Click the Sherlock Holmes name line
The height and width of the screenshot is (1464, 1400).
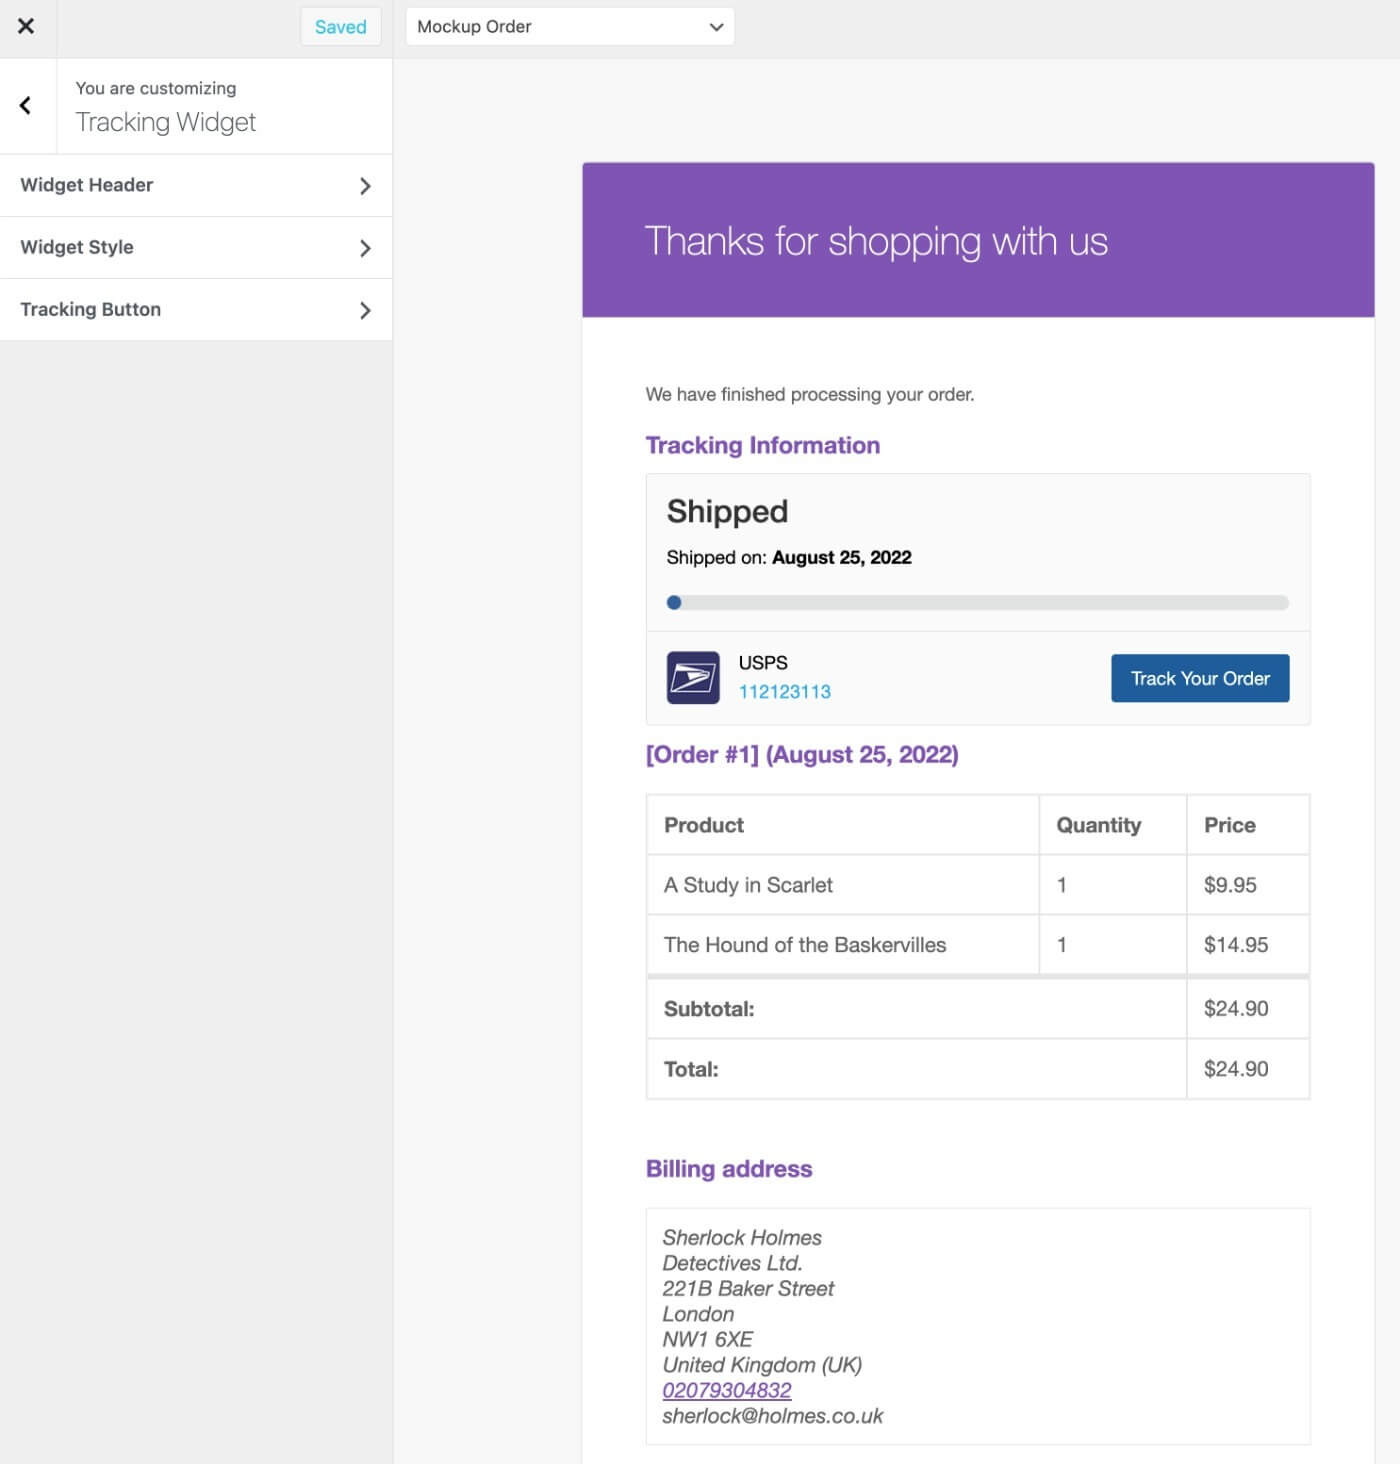[742, 1238]
